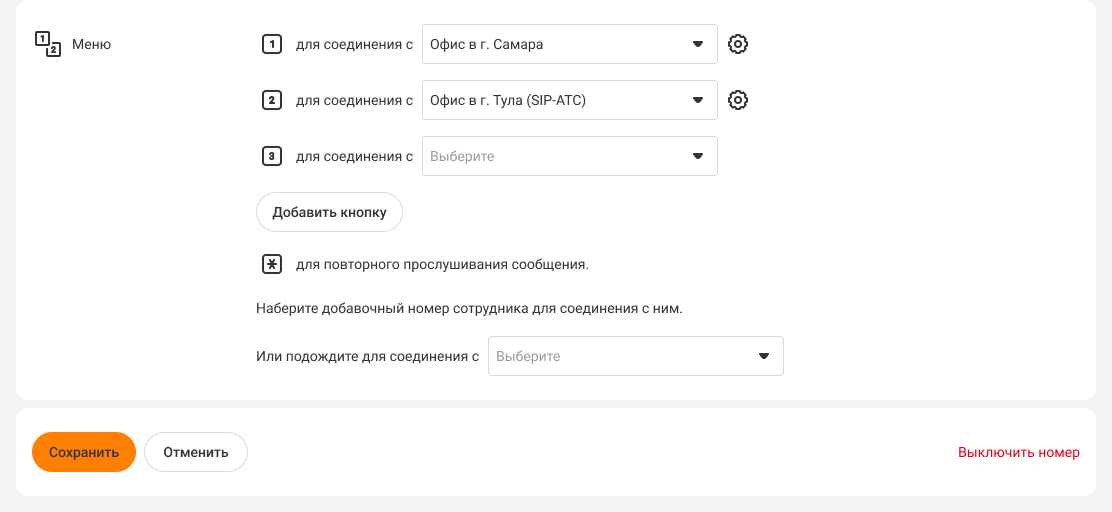Image resolution: width=1112 pixels, height=512 pixels.
Task: Save changes with the Сохранить button
Action: [x=84, y=452]
